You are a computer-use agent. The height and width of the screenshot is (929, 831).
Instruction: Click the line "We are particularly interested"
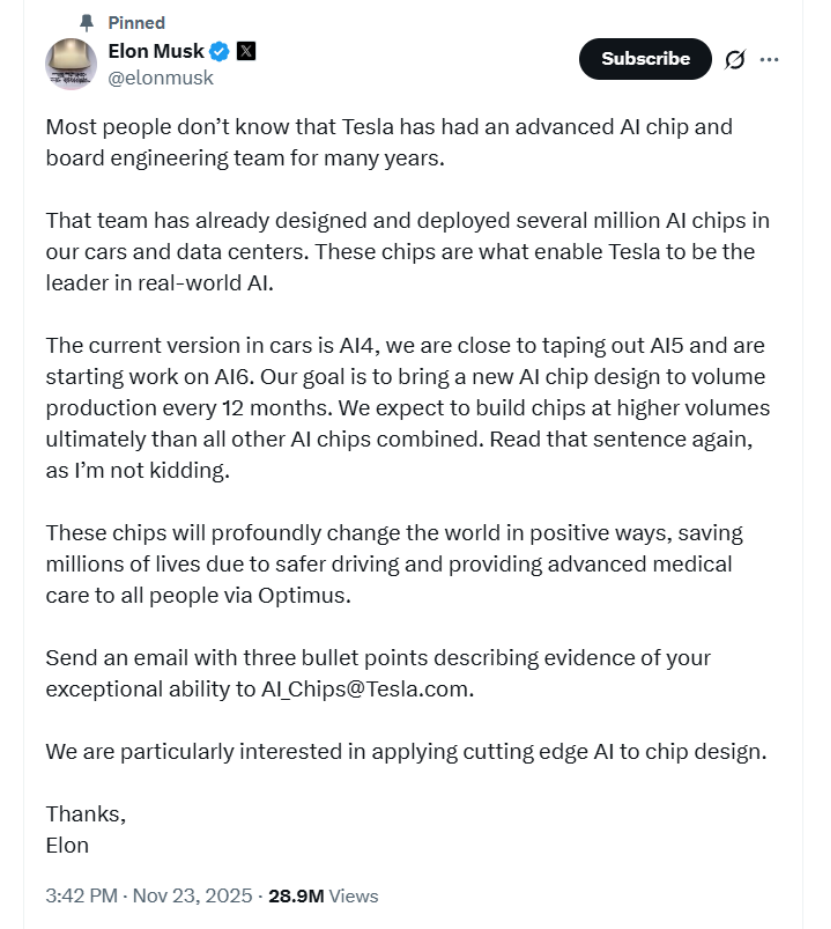[406, 752]
